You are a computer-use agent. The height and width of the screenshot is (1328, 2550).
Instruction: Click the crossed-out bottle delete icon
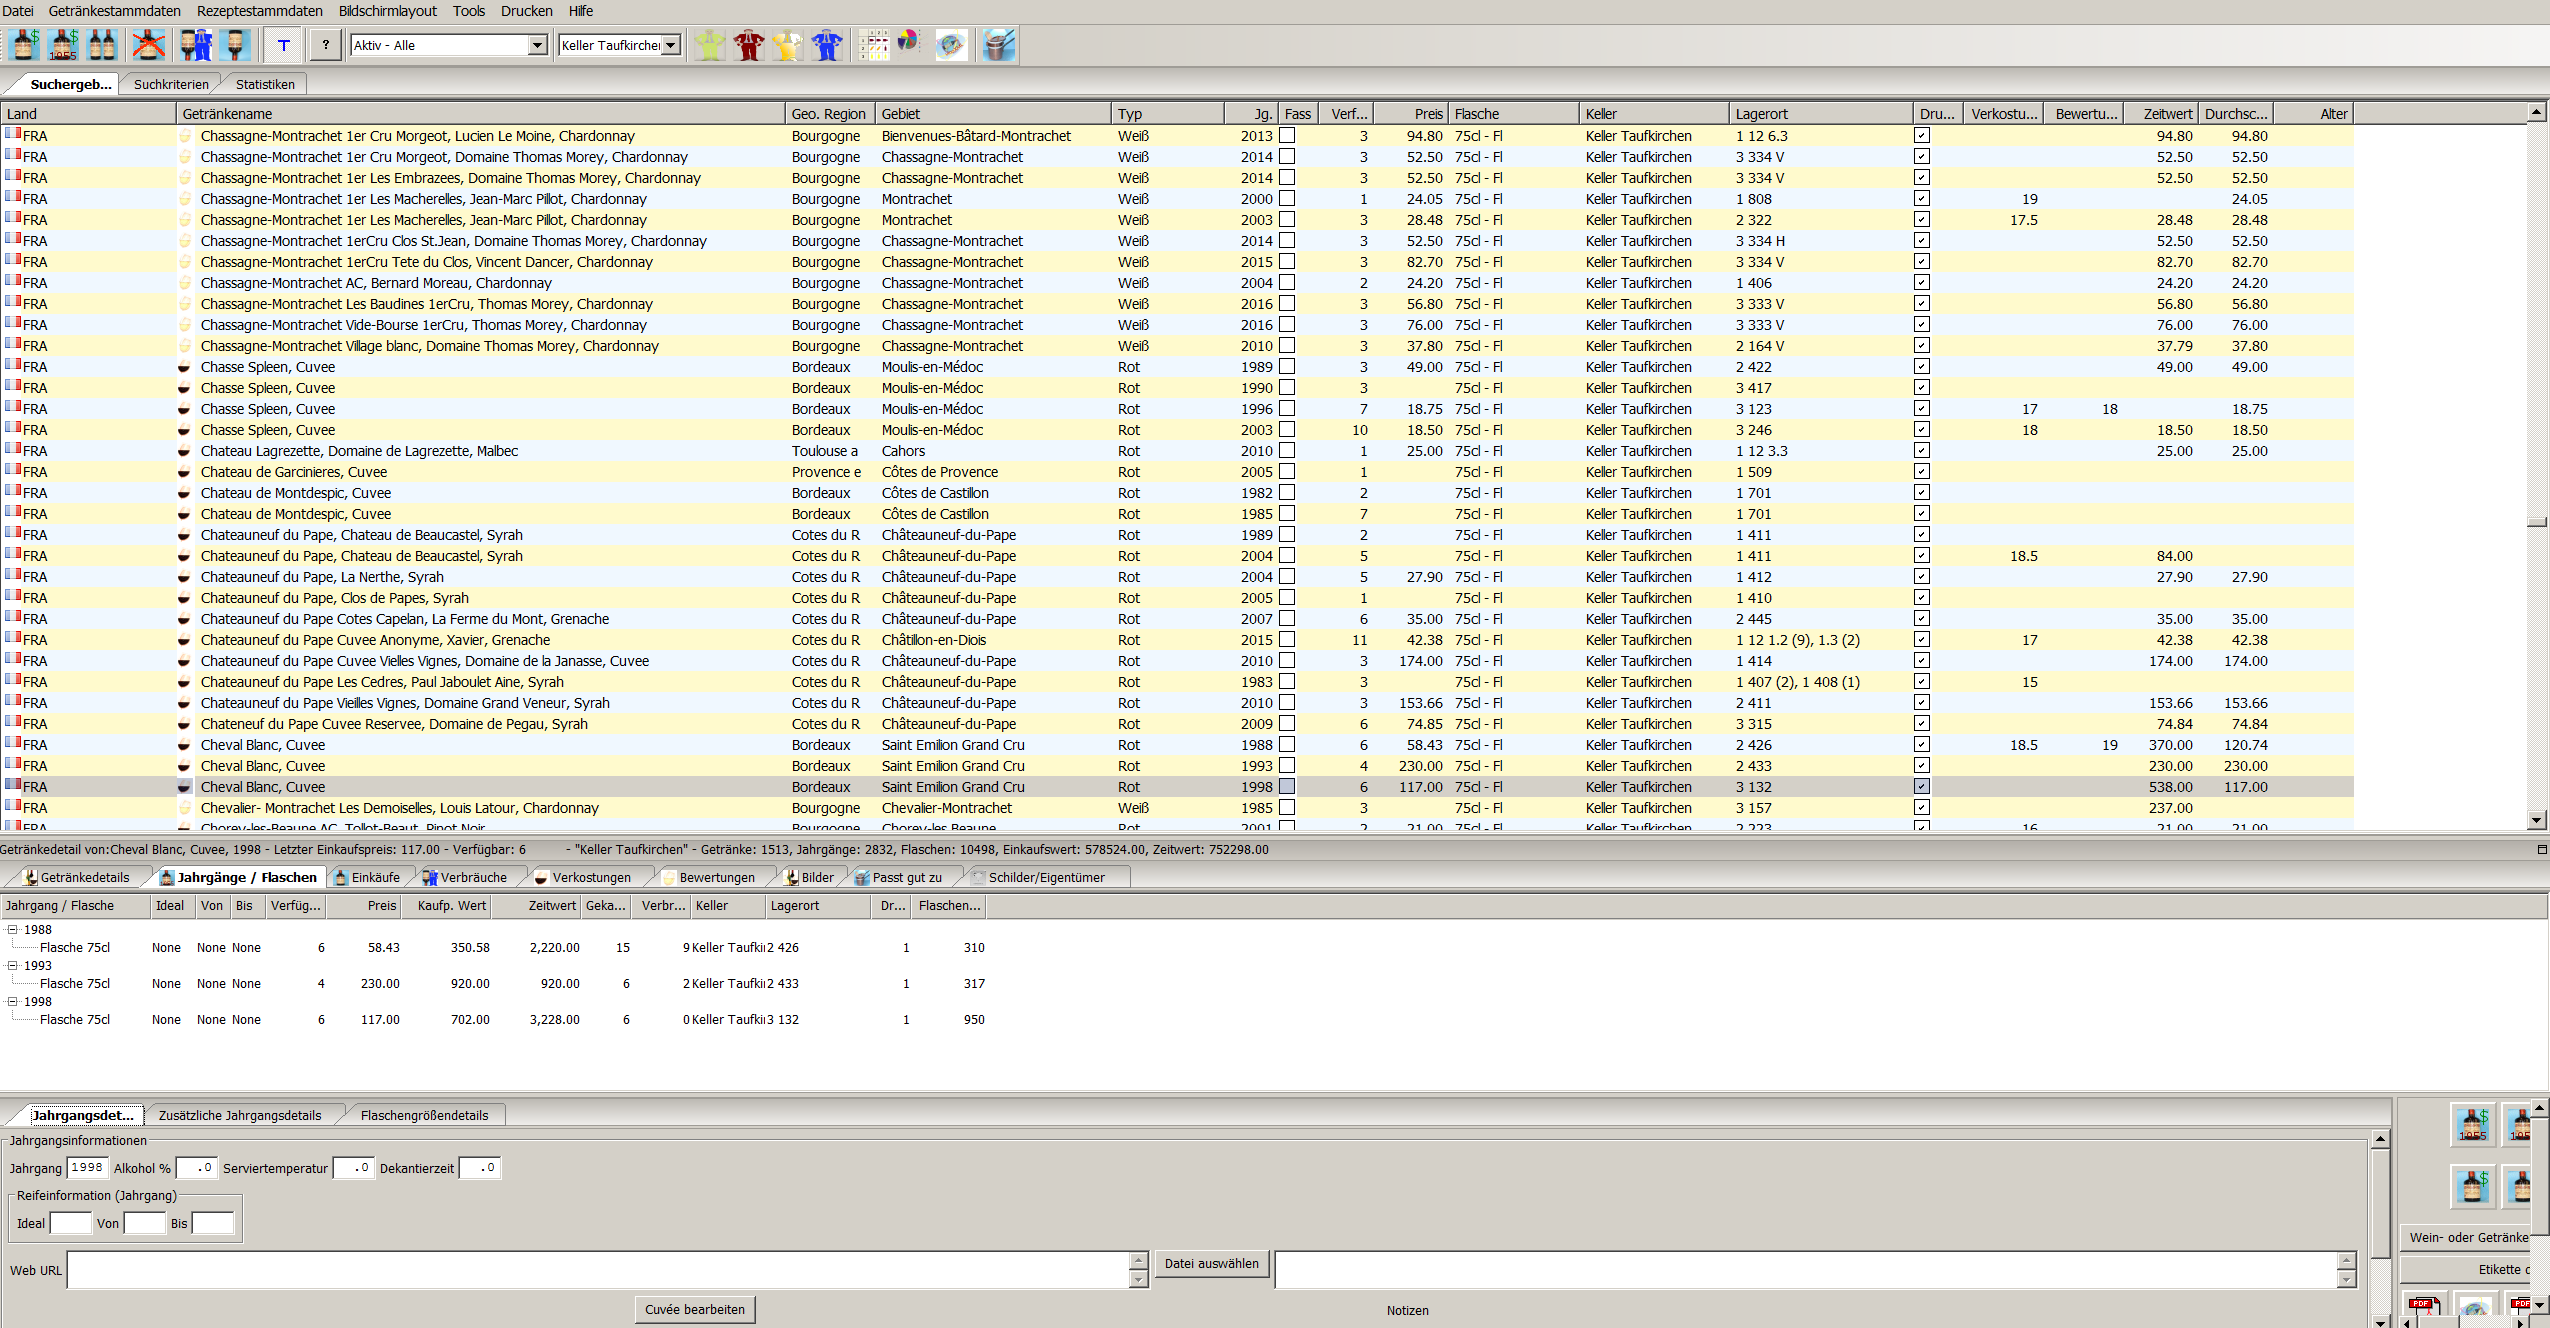149,45
